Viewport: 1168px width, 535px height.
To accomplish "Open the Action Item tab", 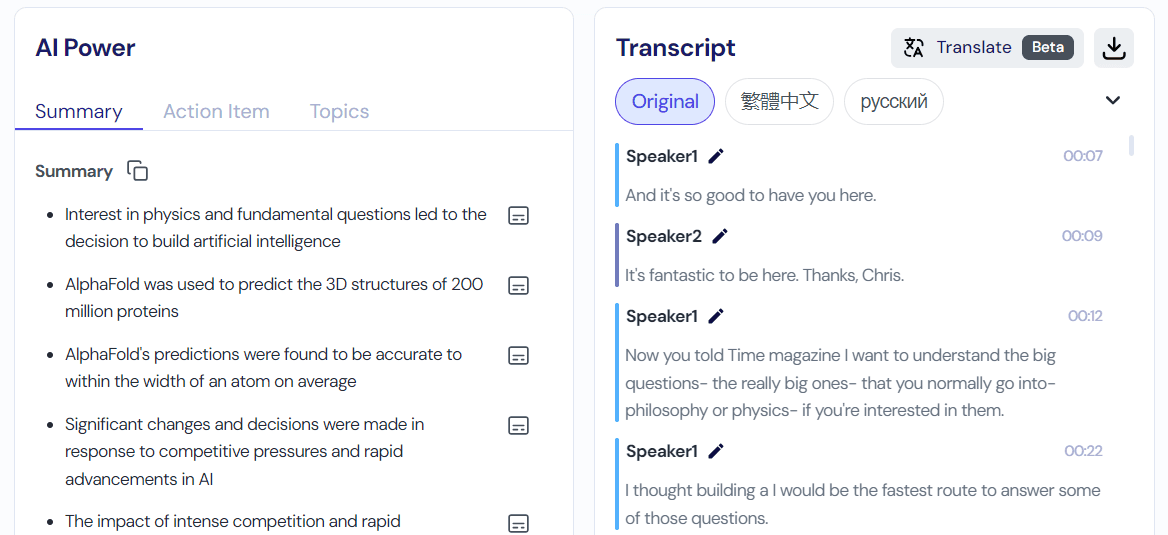I will [x=216, y=111].
